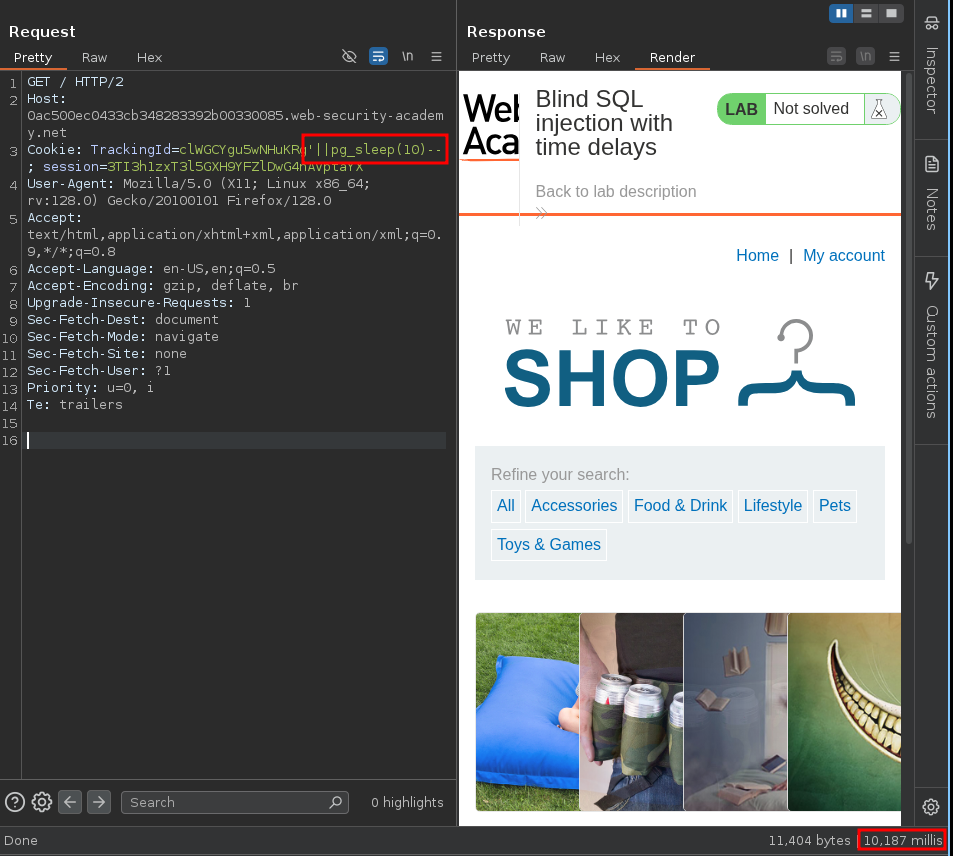Select top-bottom split layout icon
Image resolution: width=953 pixels, height=856 pixels.
(866, 13)
